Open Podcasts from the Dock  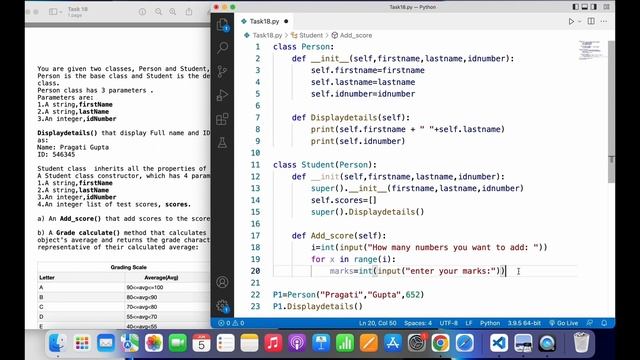point(297,343)
